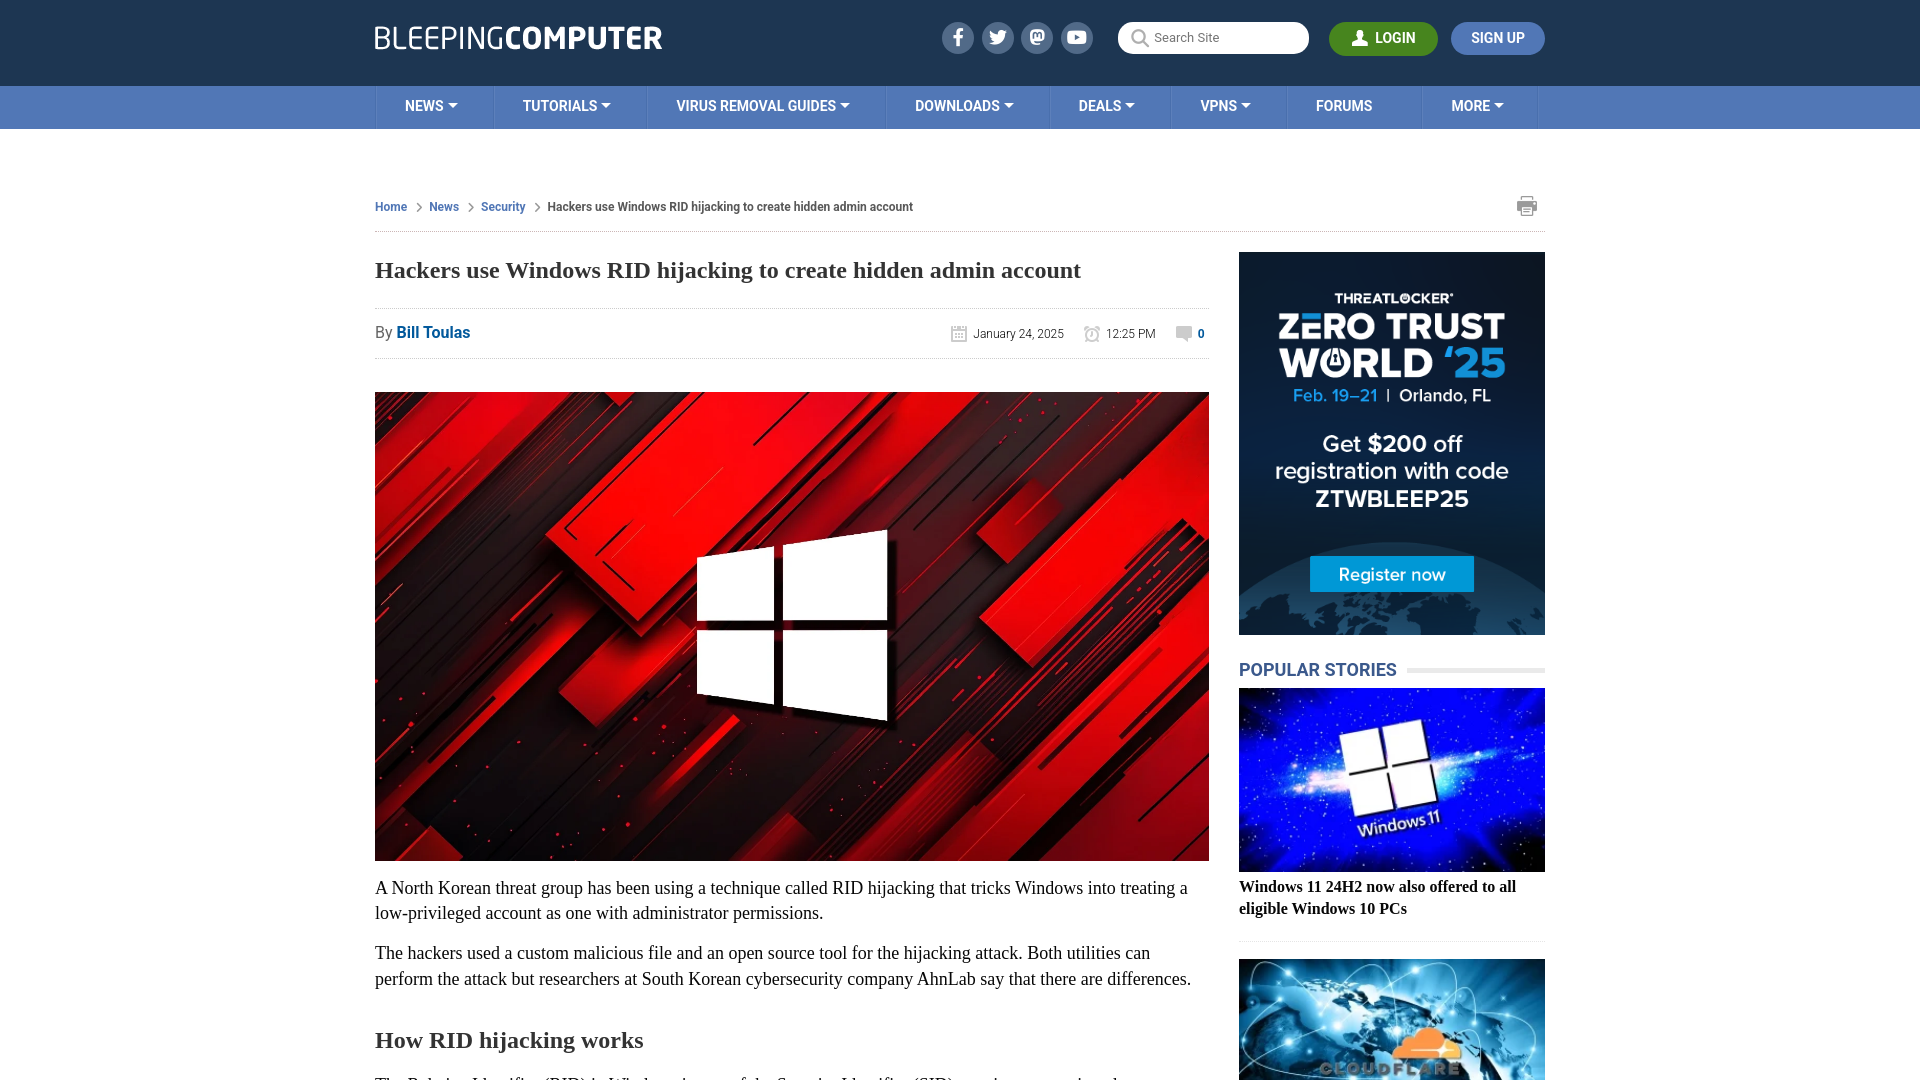Click the Bill Toulas author link

433,332
